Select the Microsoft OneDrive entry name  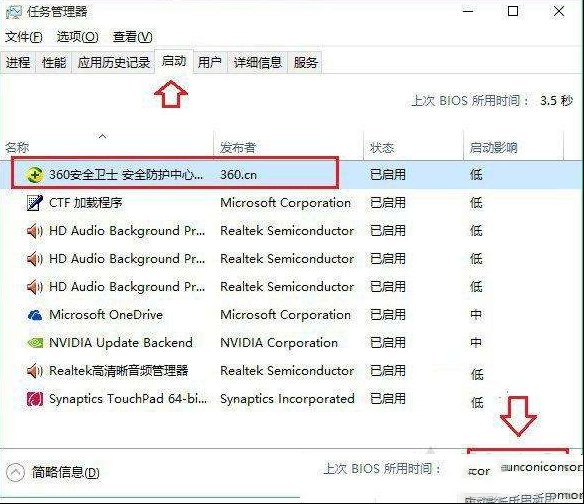(106, 315)
